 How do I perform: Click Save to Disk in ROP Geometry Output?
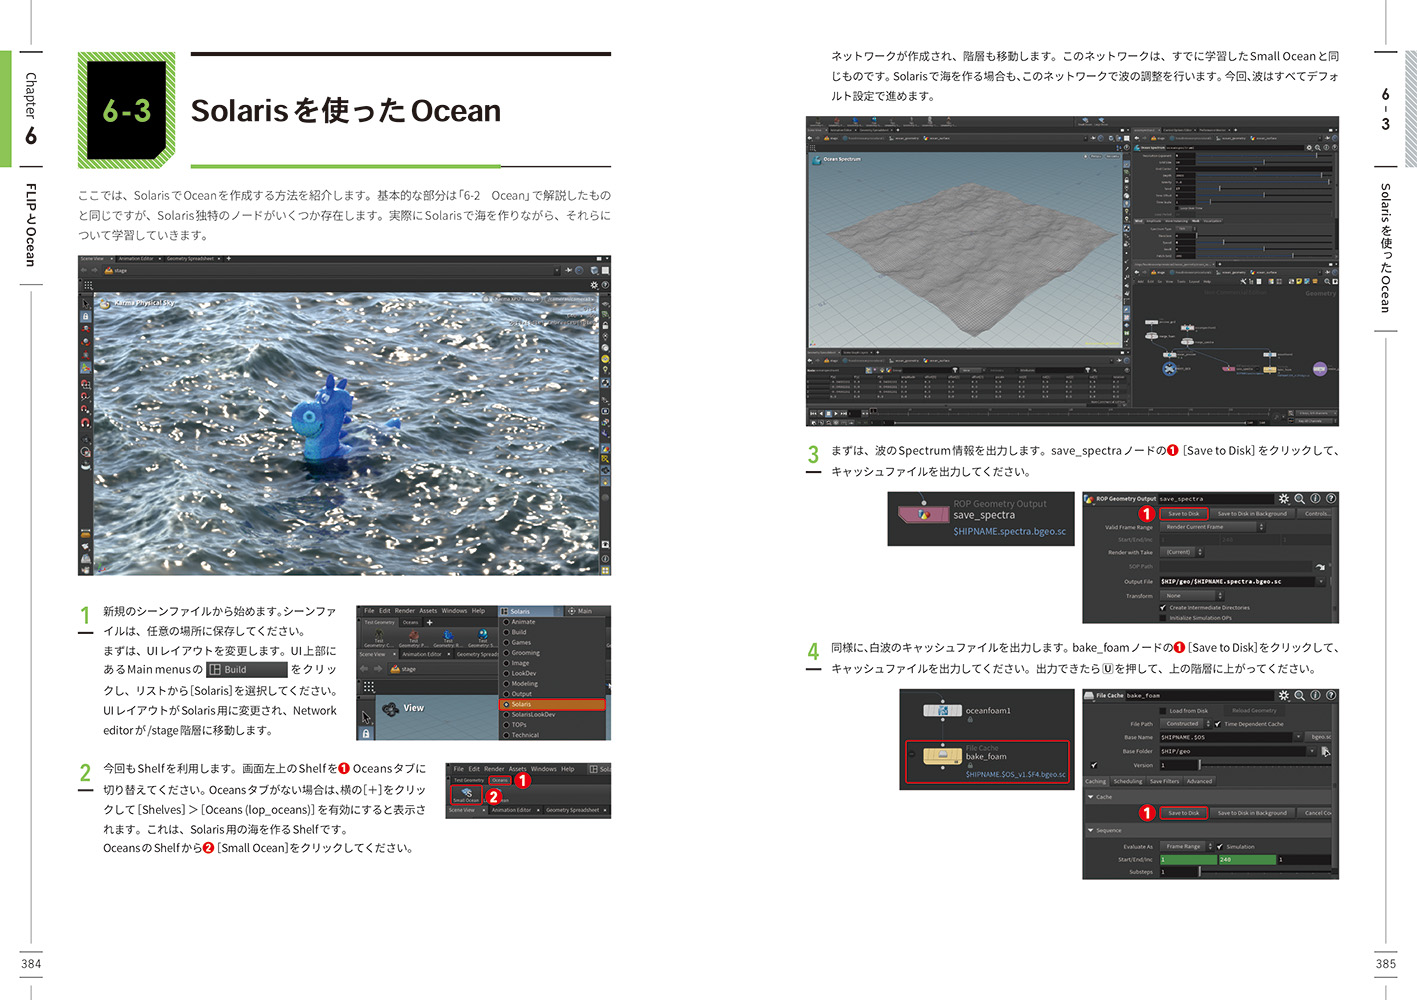coord(1183,514)
